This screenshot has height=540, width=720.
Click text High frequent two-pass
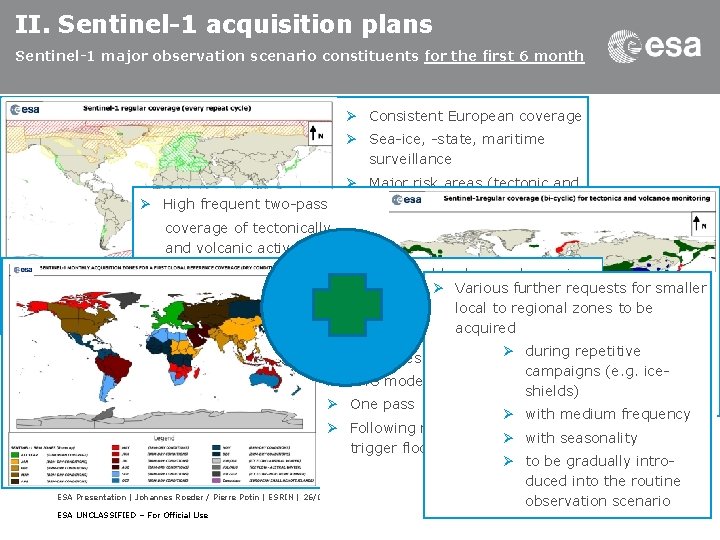245,204
